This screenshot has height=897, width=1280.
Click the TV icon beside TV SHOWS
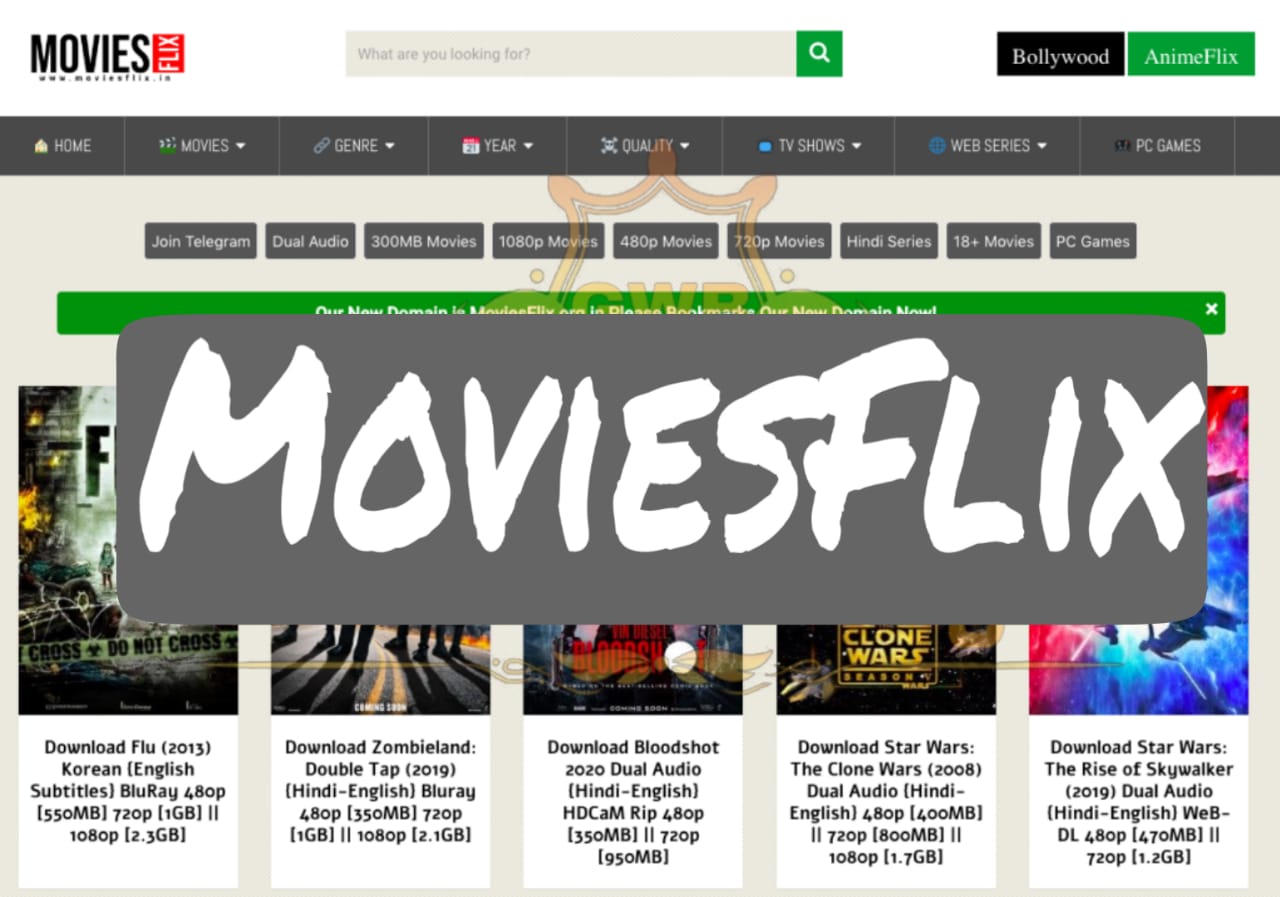(765, 146)
